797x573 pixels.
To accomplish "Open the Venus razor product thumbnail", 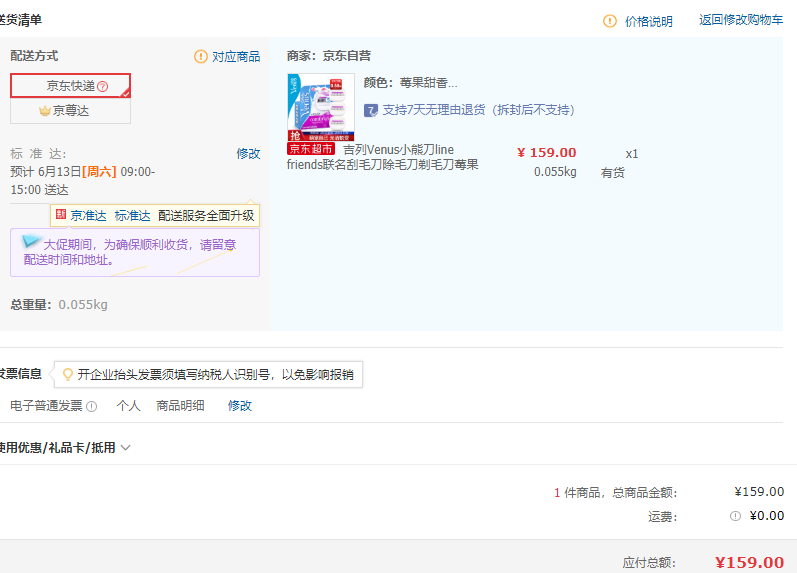I will (x=321, y=107).
